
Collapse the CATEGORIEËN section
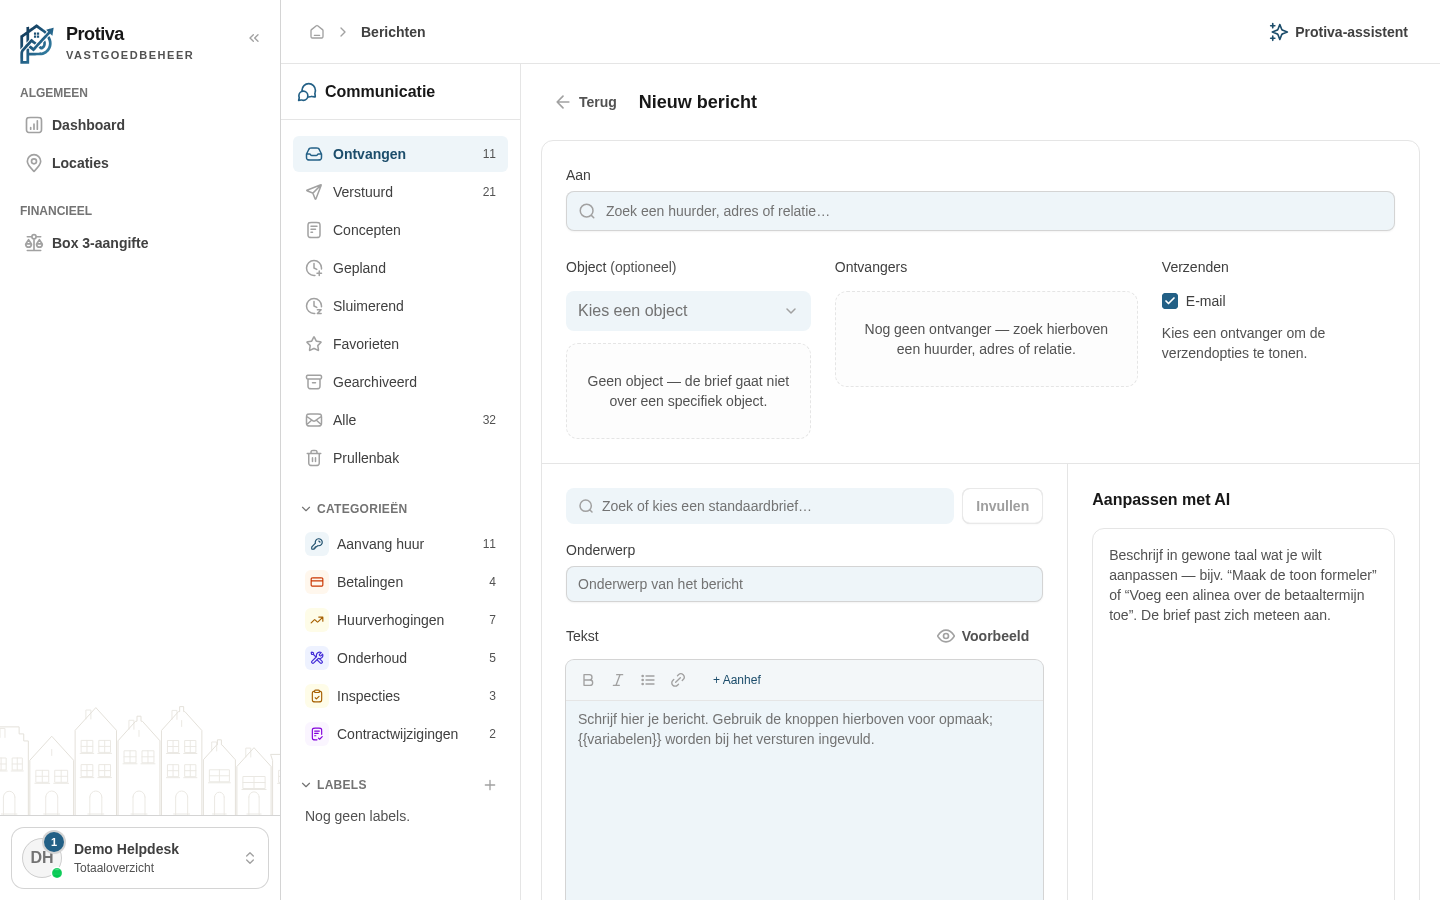click(x=354, y=509)
